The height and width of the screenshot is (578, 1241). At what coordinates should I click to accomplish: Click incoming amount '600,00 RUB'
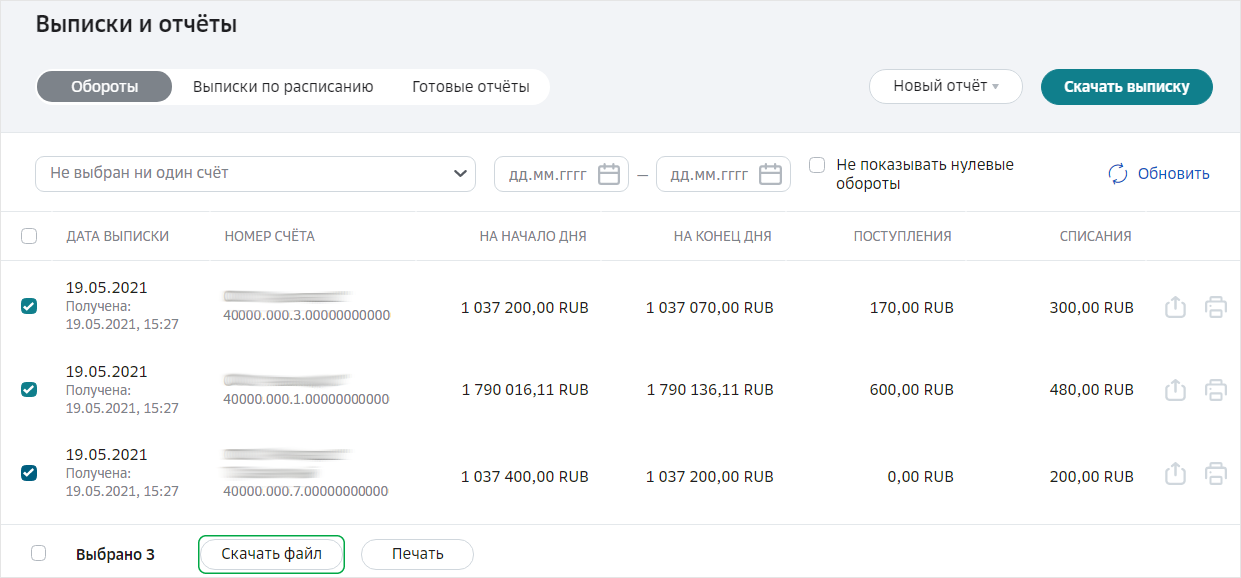point(912,390)
